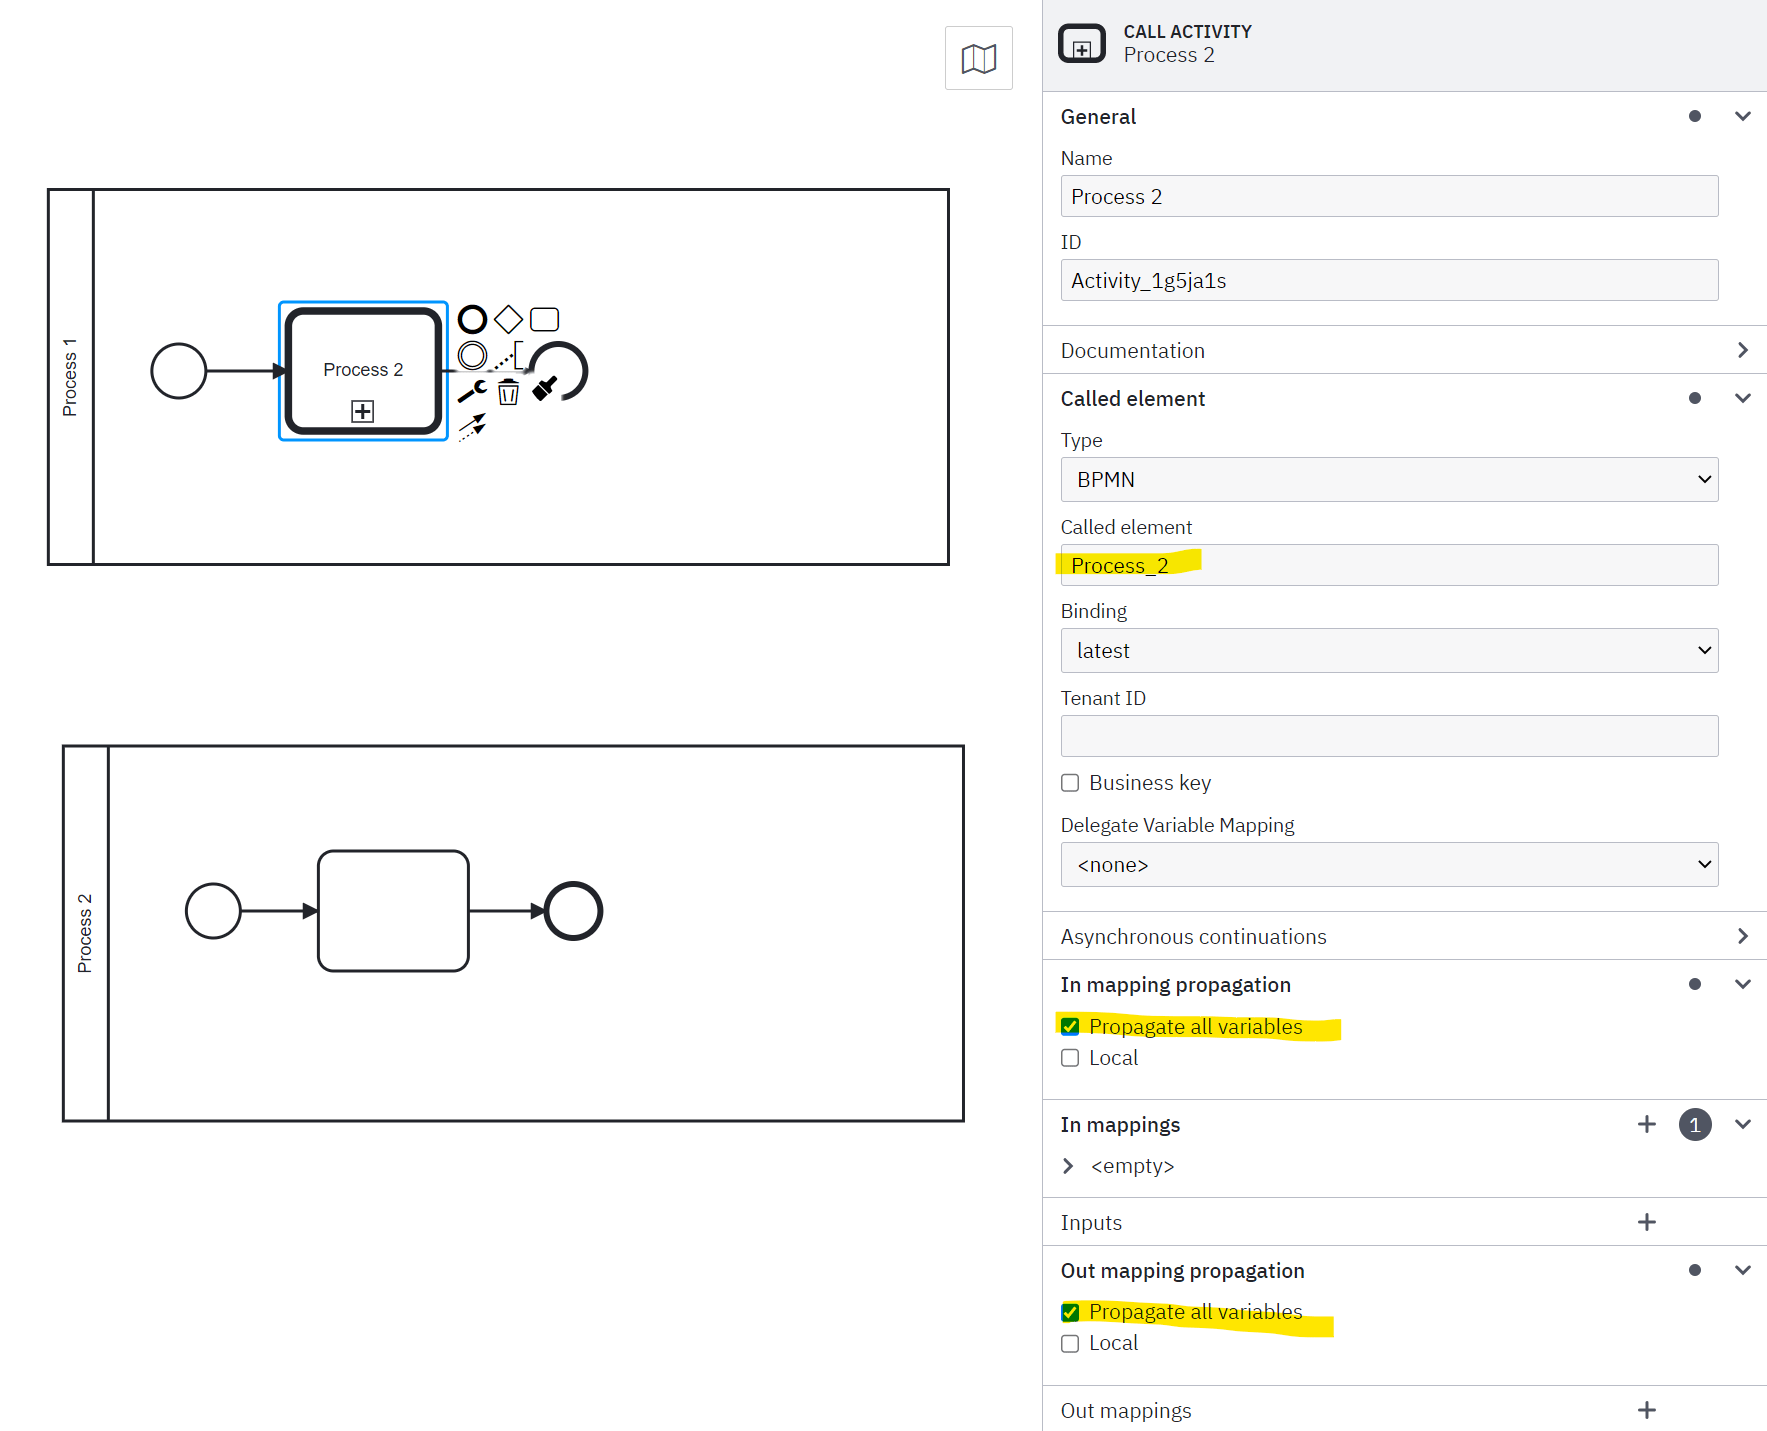Check Local under Out mapping propagation
Image resolution: width=1767 pixels, height=1431 pixels.
click(1069, 1342)
